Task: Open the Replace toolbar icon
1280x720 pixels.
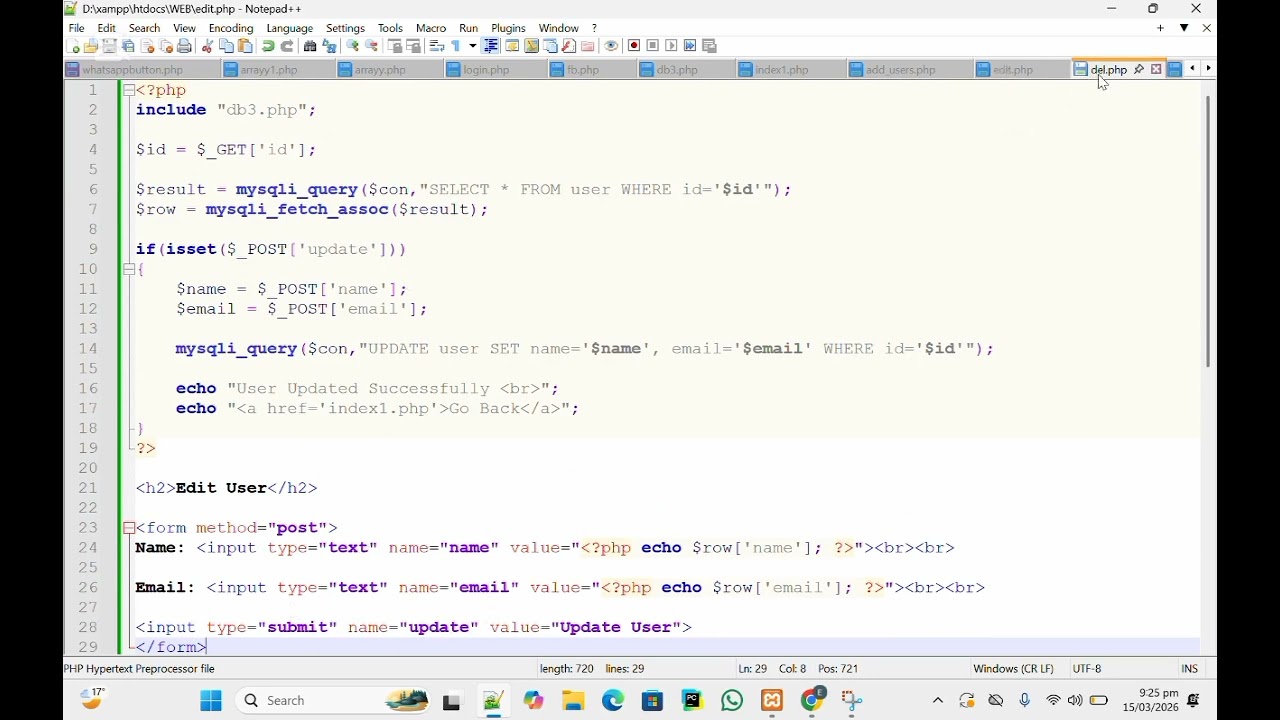Action: coord(329,46)
